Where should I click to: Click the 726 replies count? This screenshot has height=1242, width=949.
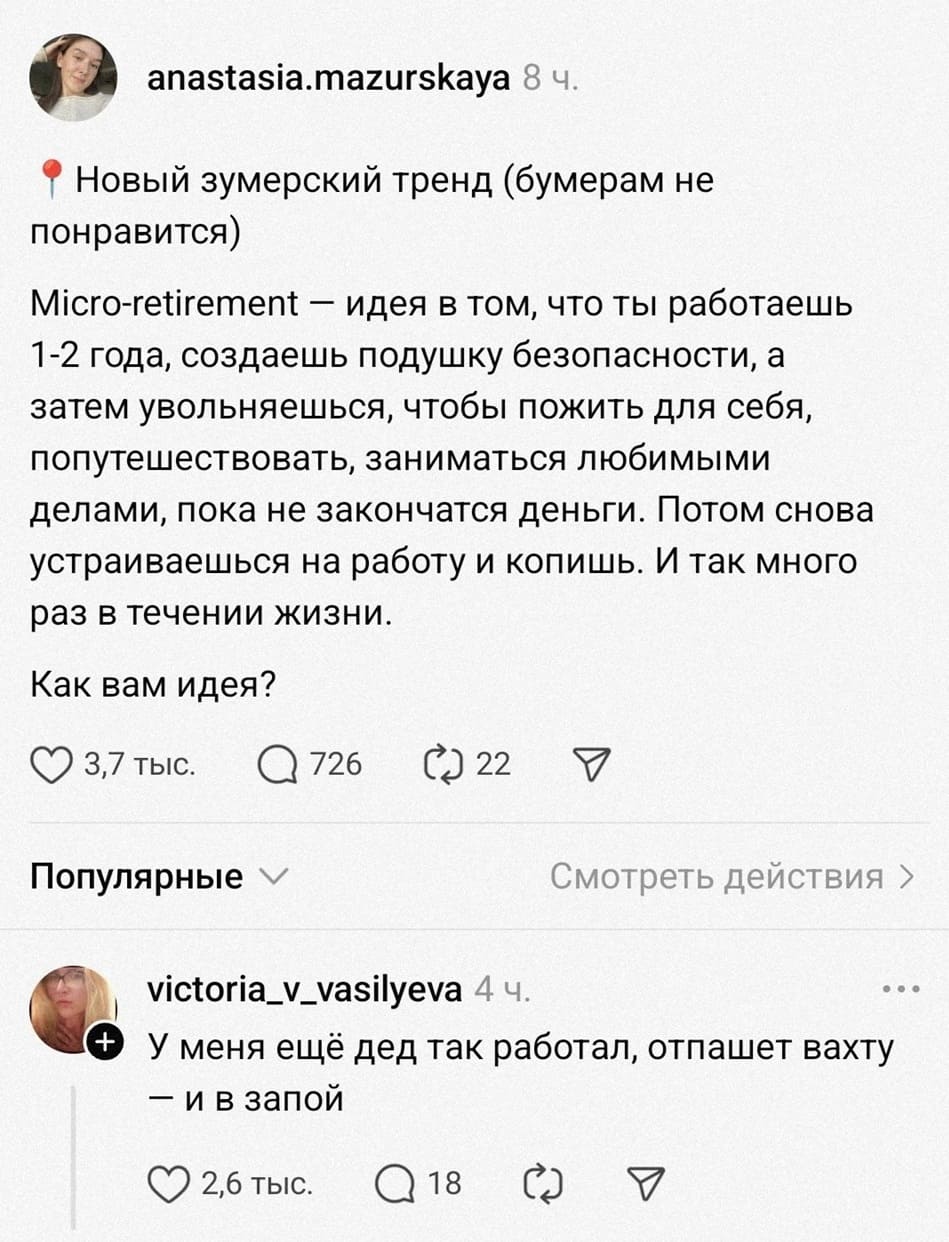[336, 766]
